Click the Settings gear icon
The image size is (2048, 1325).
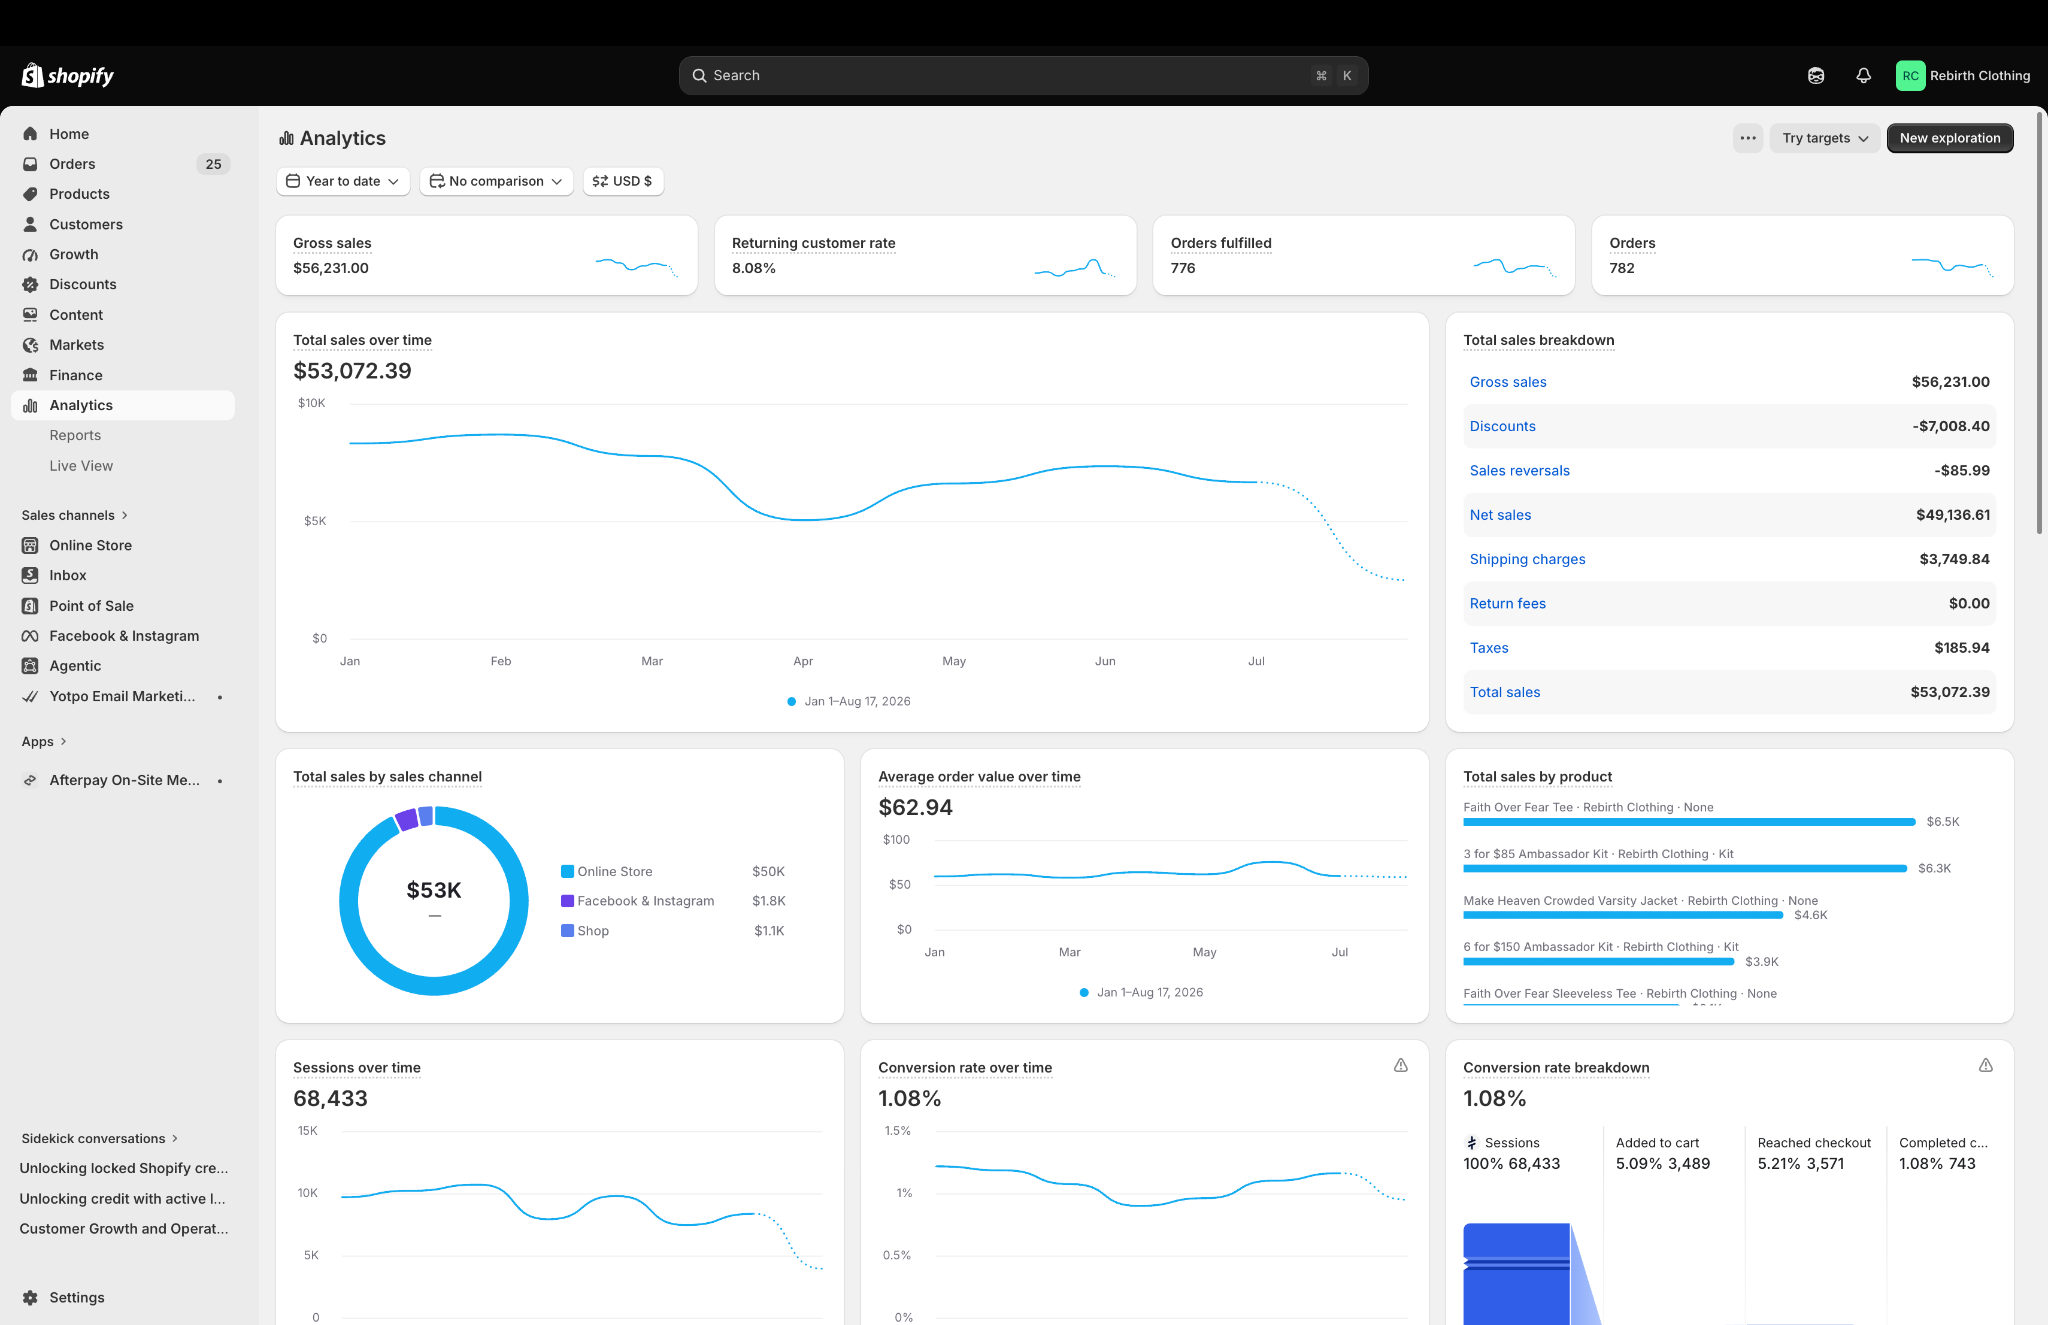pos(30,1297)
